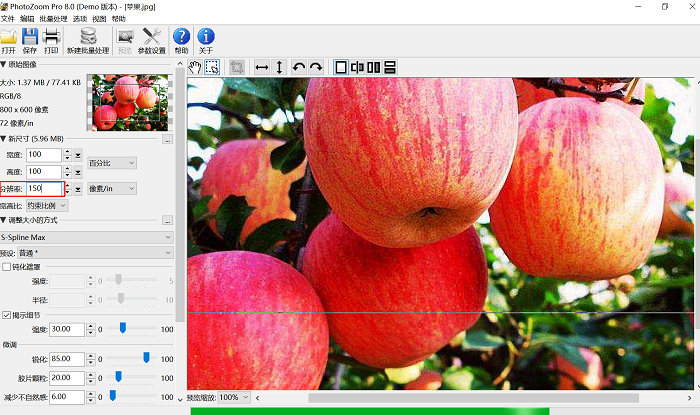Open the 百分比 unit dropdown
The image size is (700, 415).
click(112, 162)
